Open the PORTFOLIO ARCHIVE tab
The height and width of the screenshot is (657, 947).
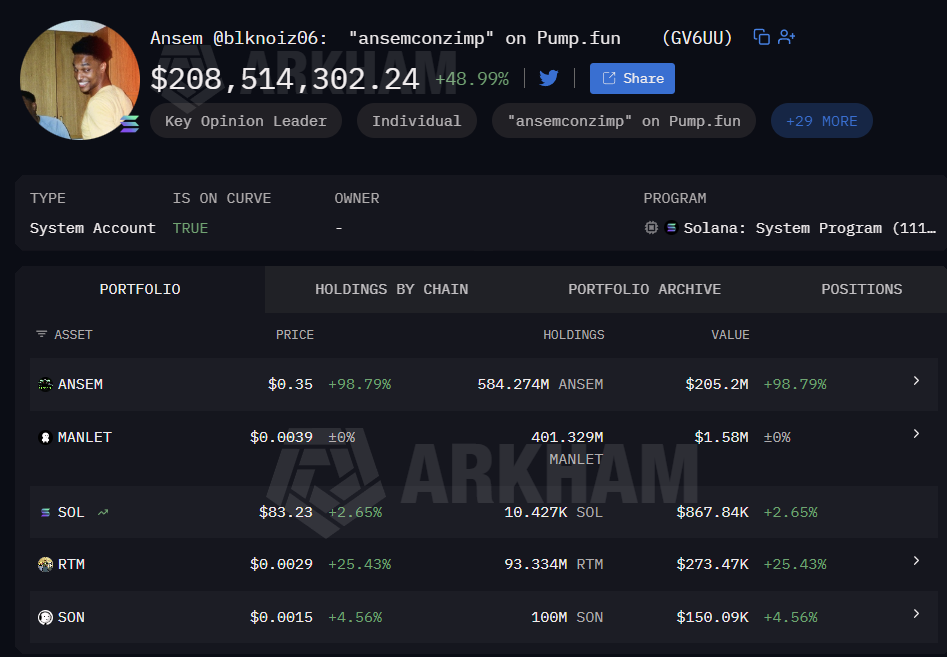coord(644,289)
